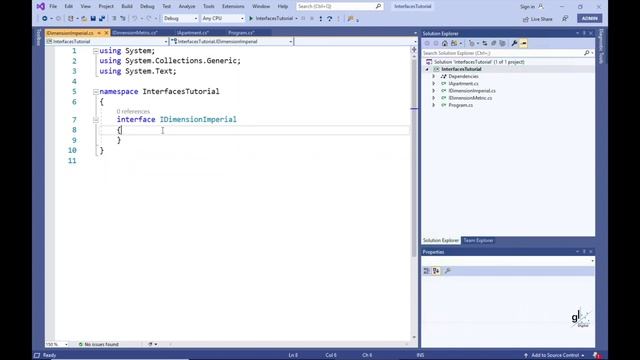The width and height of the screenshot is (640, 360).
Task: Expand the Dependencies node
Action: coord(433,76)
